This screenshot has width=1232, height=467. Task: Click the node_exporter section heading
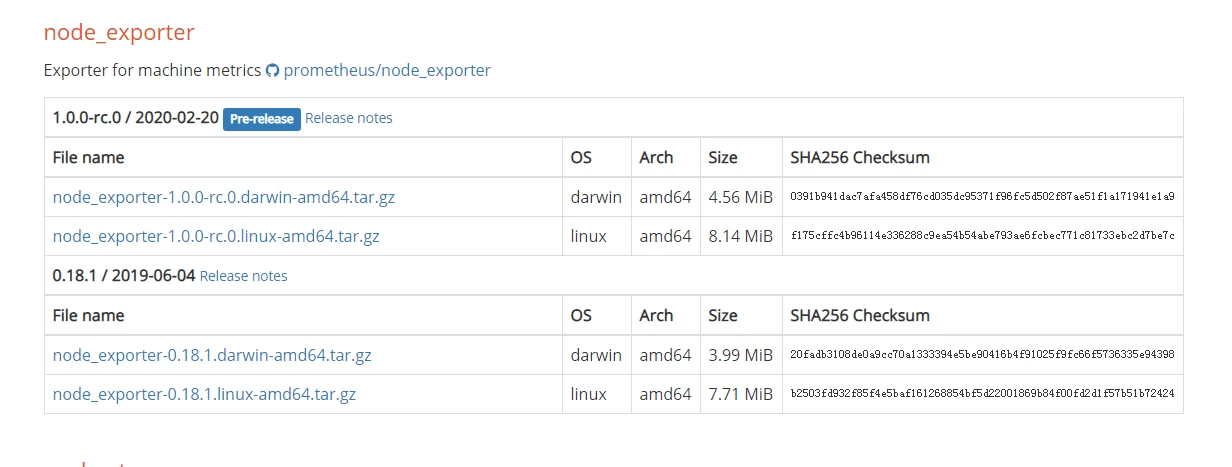[x=119, y=32]
